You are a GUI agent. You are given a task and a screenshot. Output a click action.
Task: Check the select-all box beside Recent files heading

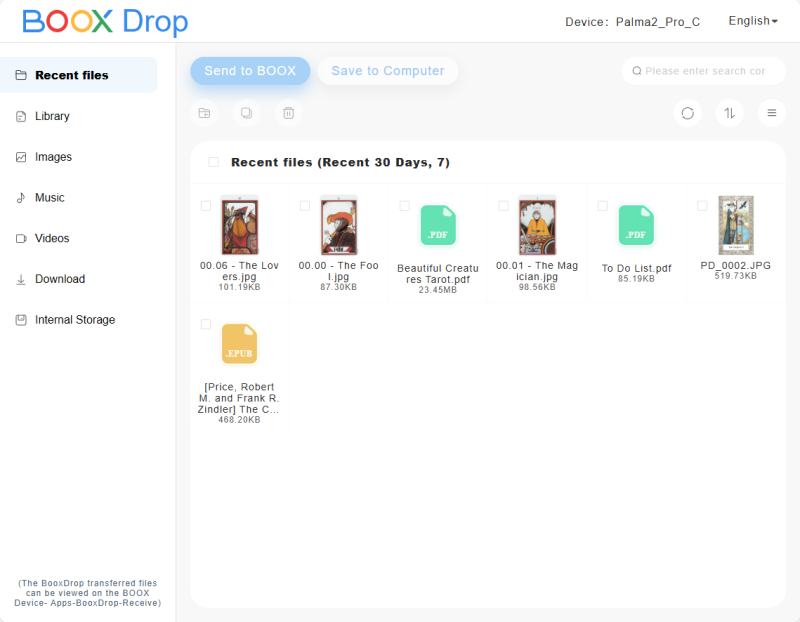[212, 161]
